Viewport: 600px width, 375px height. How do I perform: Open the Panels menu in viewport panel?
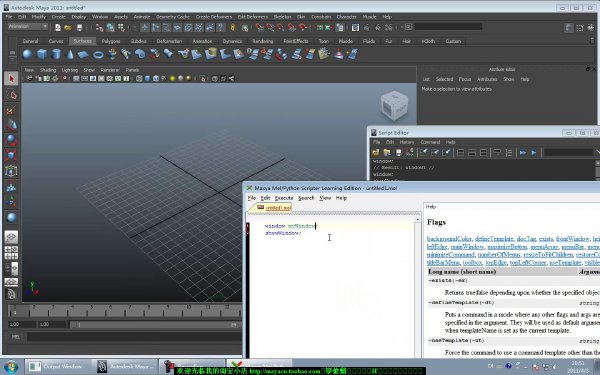coord(132,70)
